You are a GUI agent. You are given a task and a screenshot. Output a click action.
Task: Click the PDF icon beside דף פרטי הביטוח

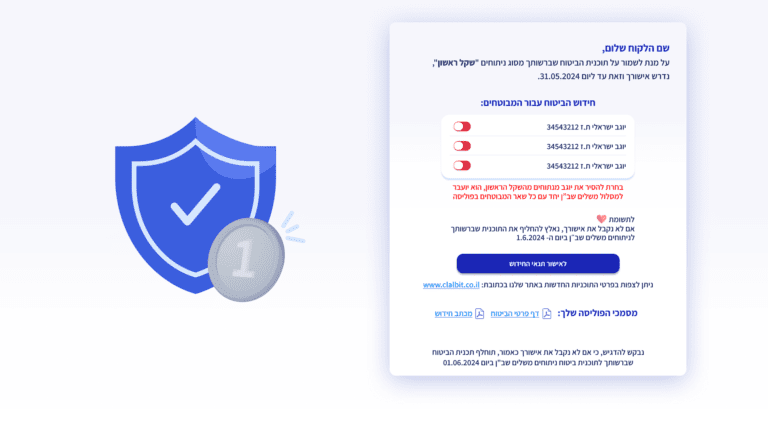547,313
